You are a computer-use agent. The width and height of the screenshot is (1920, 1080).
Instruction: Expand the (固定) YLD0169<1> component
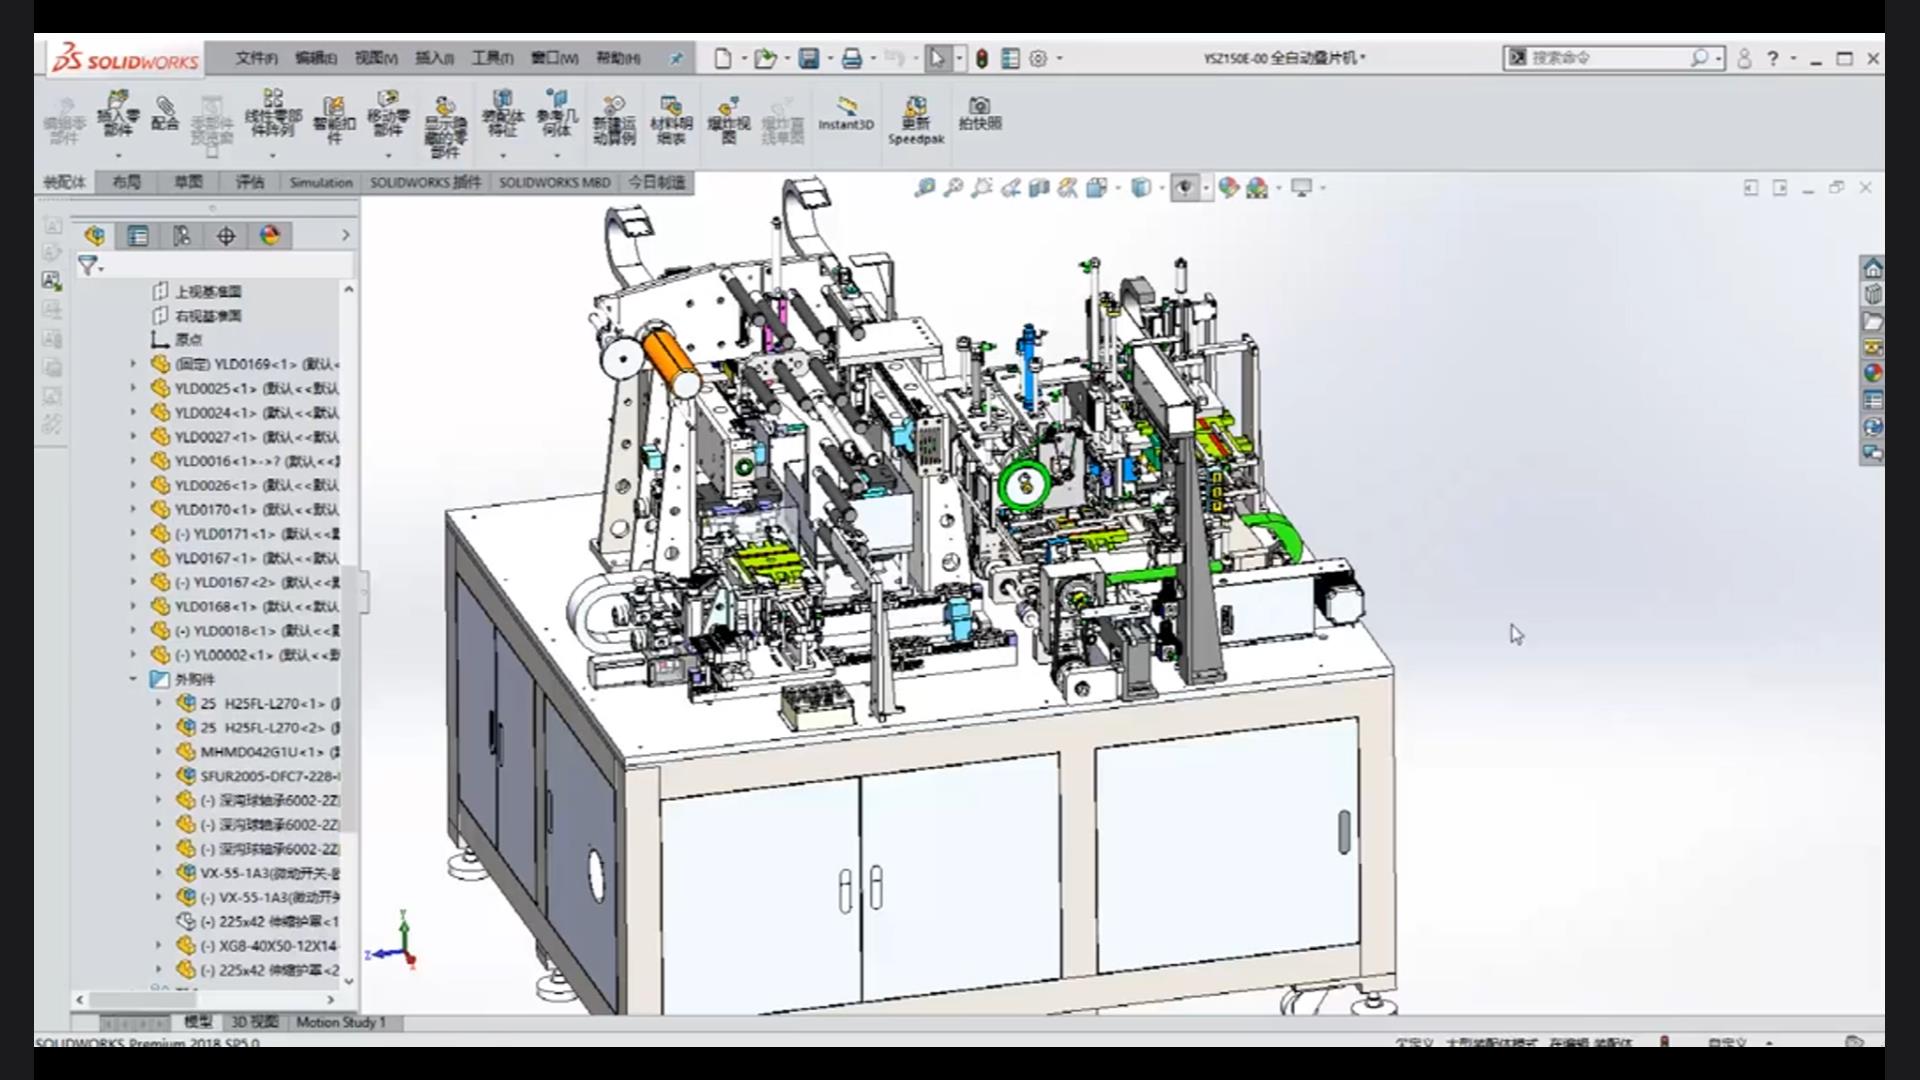pos(133,364)
